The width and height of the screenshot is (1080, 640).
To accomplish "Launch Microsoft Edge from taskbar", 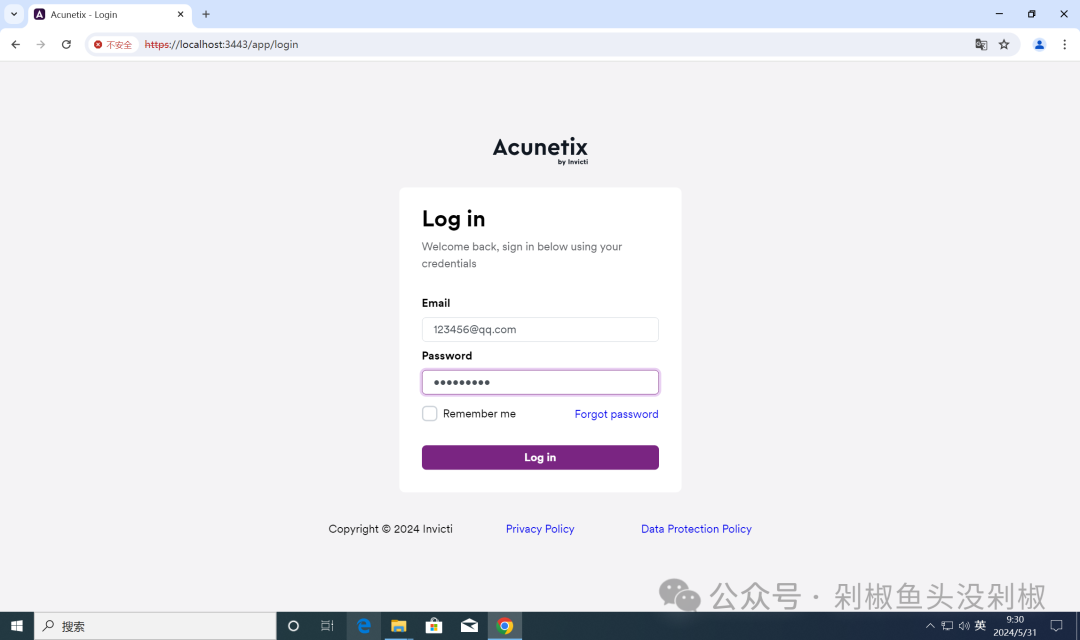I will click(x=364, y=626).
